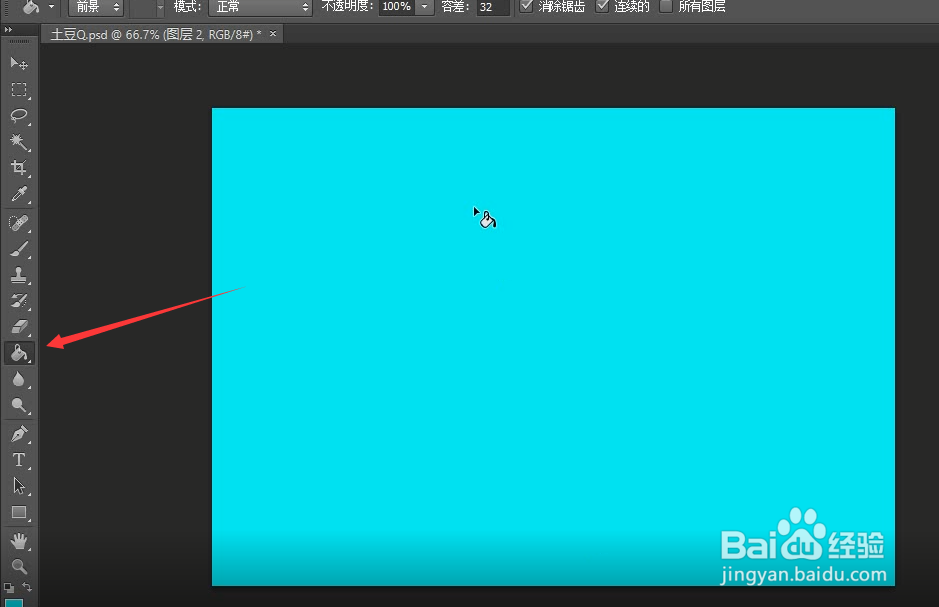Screen dimensions: 939x607
Task: Click the 不透明度 100% input field
Action: click(x=396, y=7)
